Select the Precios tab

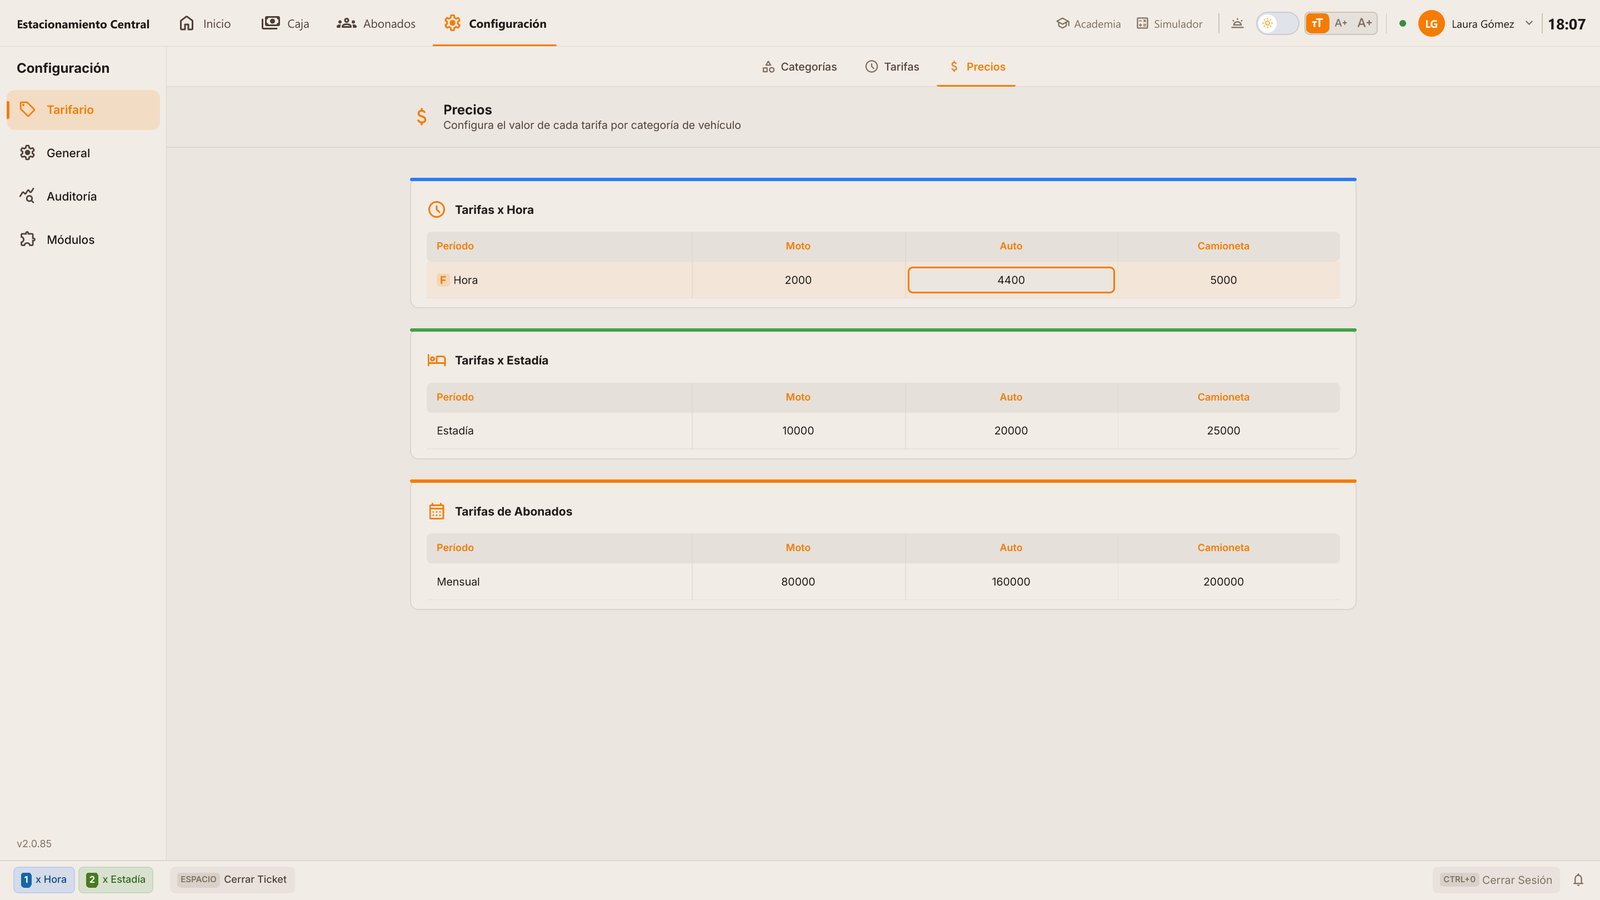pyautogui.click(x=976, y=67)
